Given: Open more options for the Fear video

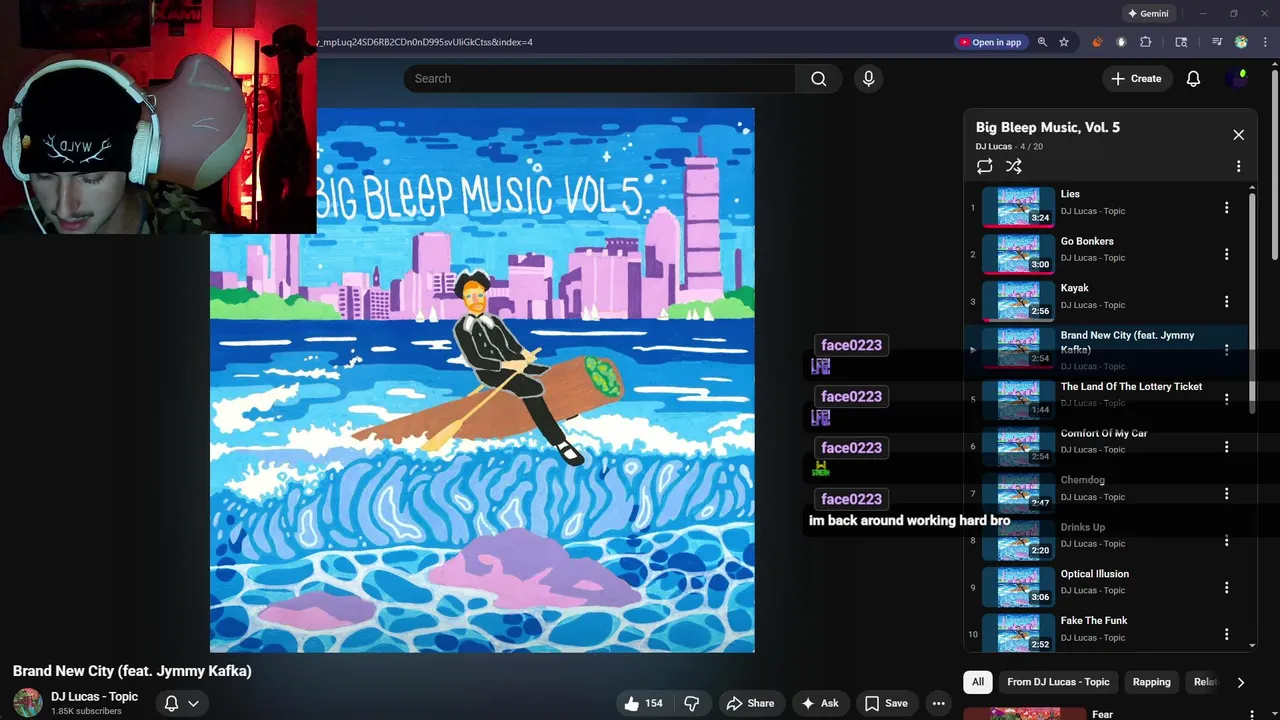Looking at the screenshot, I should pyautogui.click(x=1253, y=714).
